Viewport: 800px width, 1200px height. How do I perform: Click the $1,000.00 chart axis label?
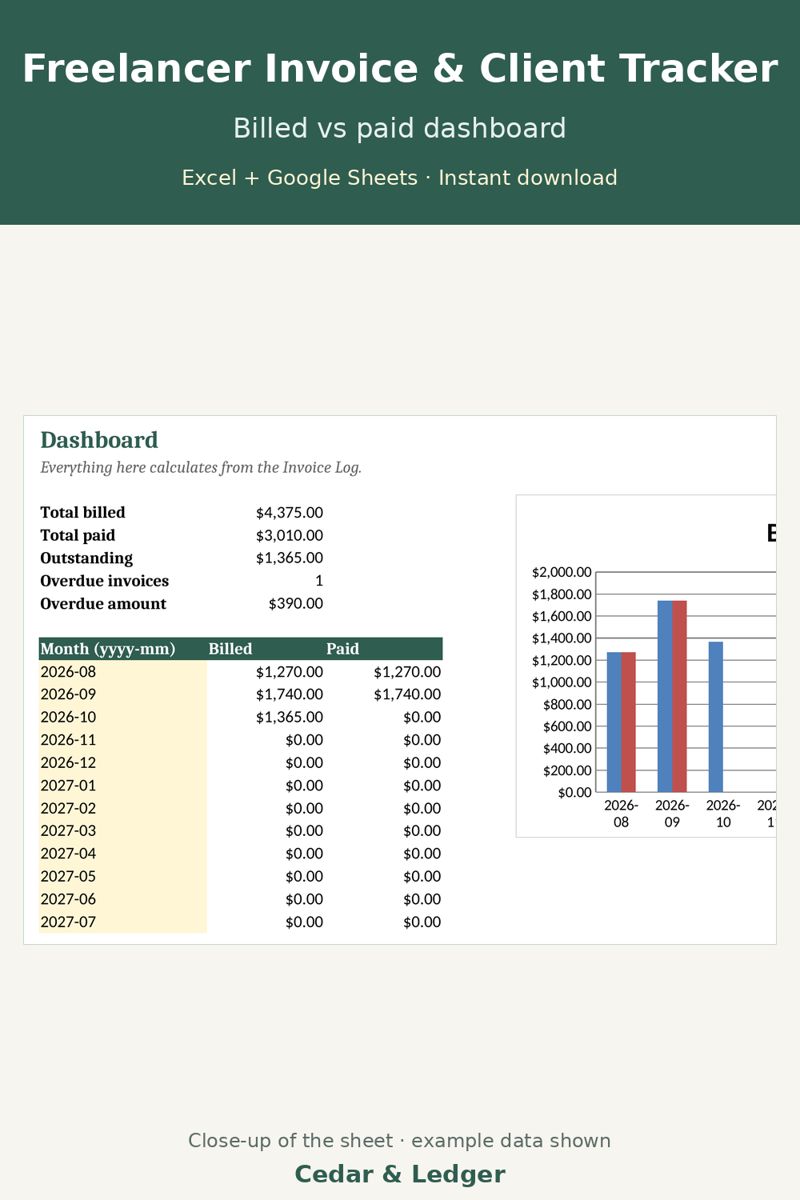[562, 682]
